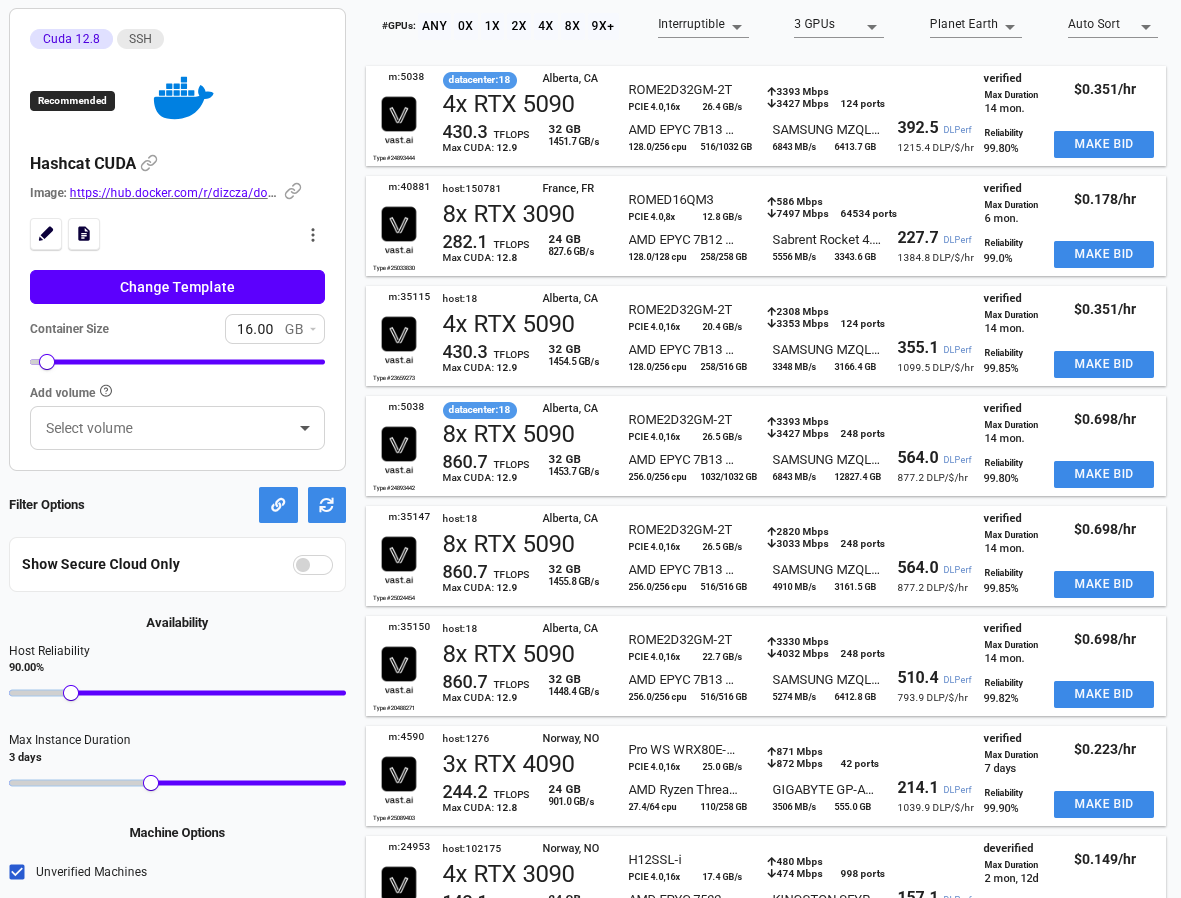1181x898 pixels.
Task: Make bid on m:35115 4x RTX 5090
Action: pyautogui.click(x=1103, y=364)
